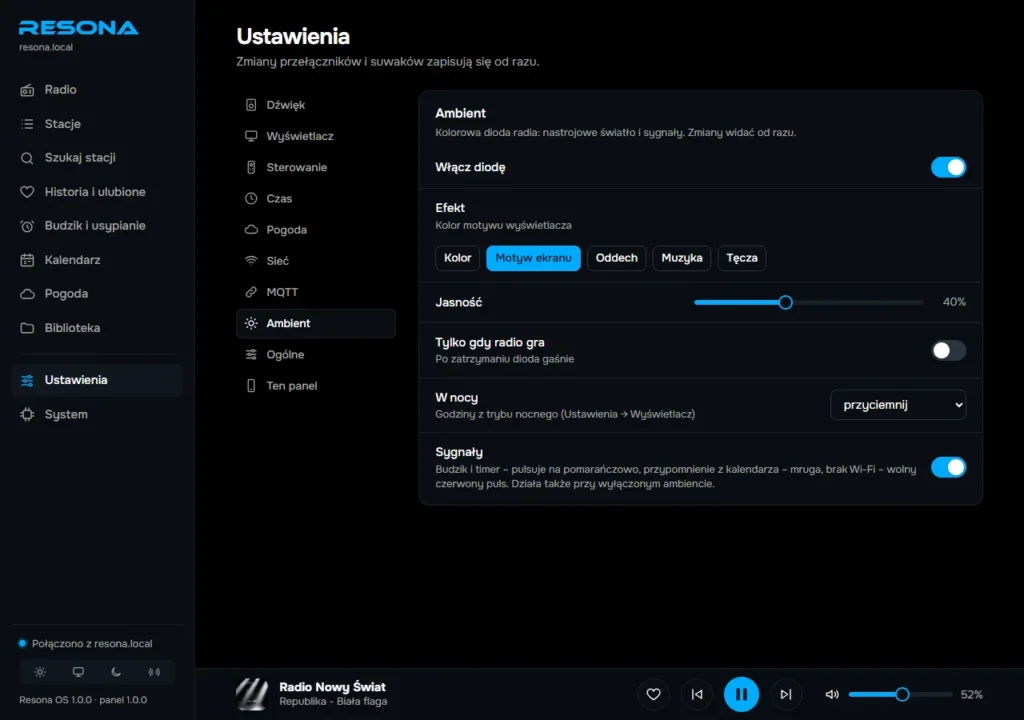The height and width of the screenshot is (720, 1024).
Task: Enable the Tylko gdy radio gra switch
Action: click(x=948, y=351)
